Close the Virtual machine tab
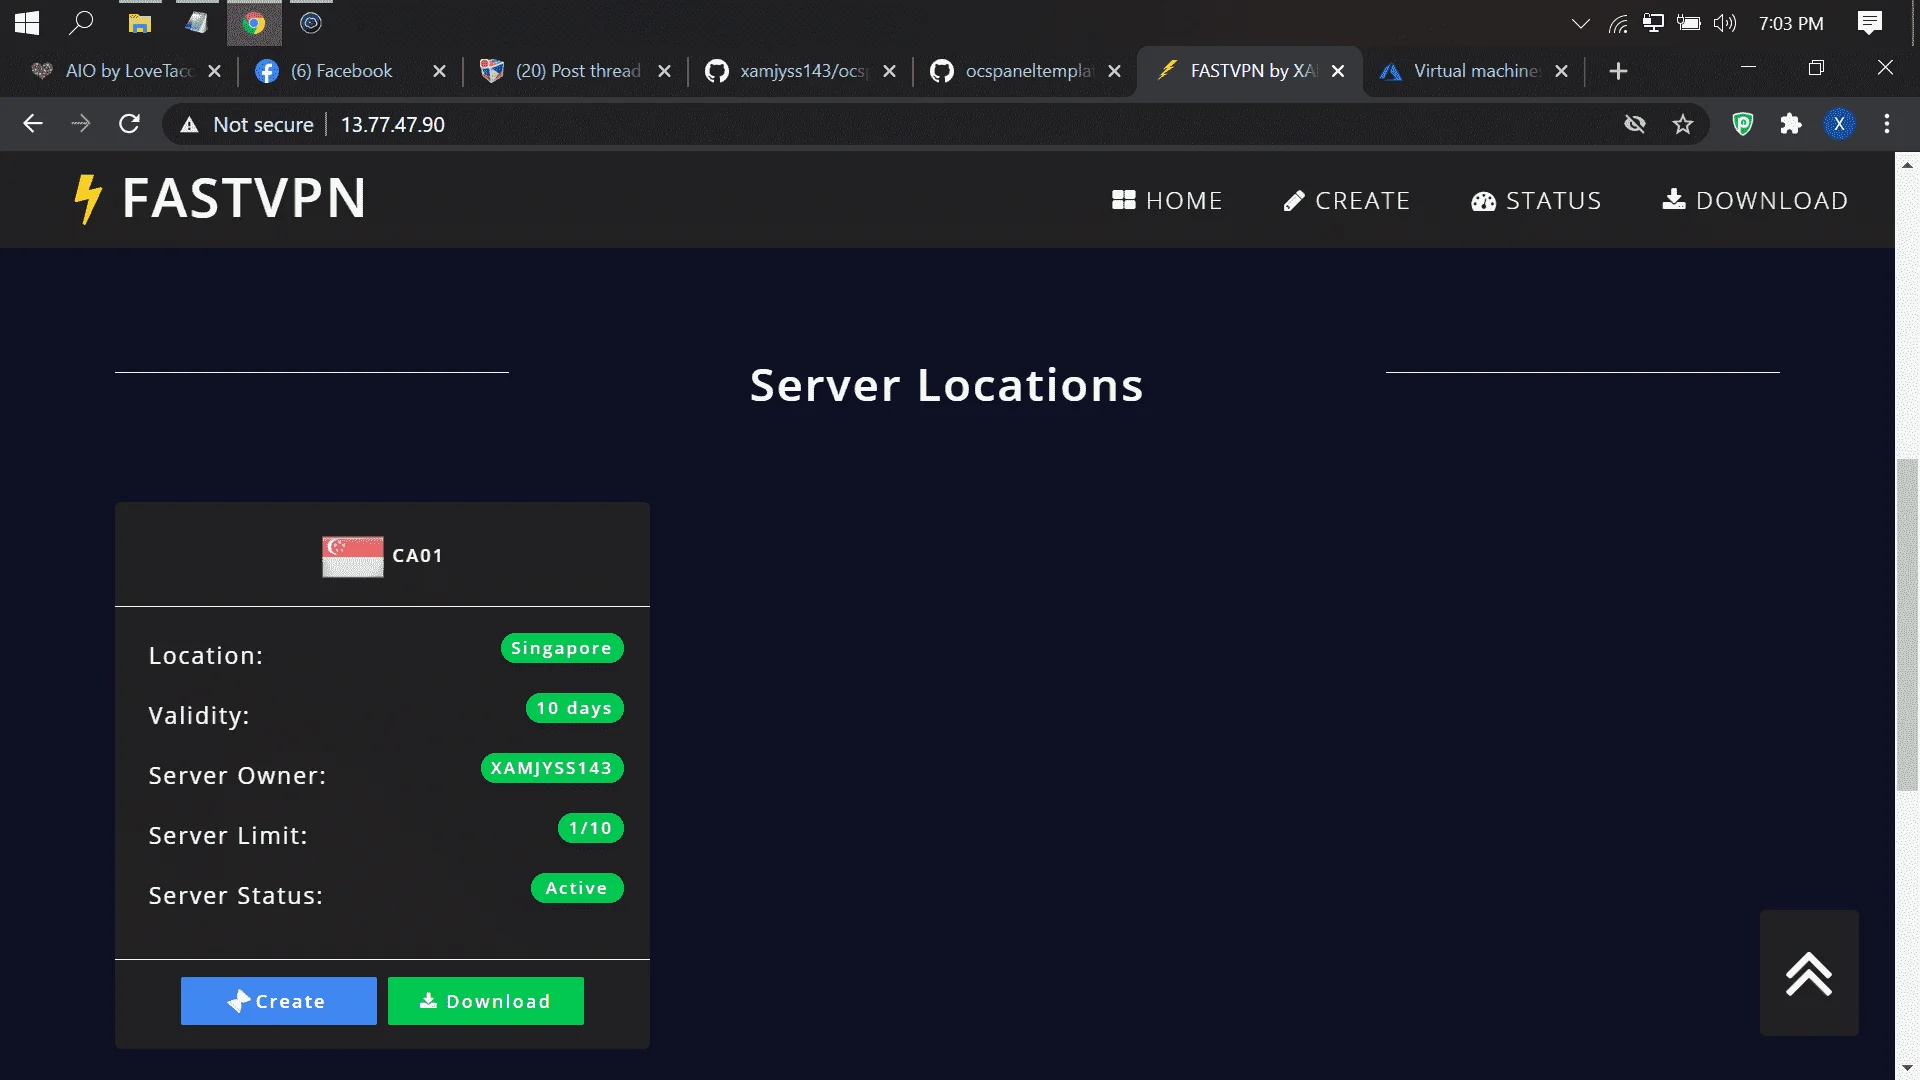 pos(1562,71)
